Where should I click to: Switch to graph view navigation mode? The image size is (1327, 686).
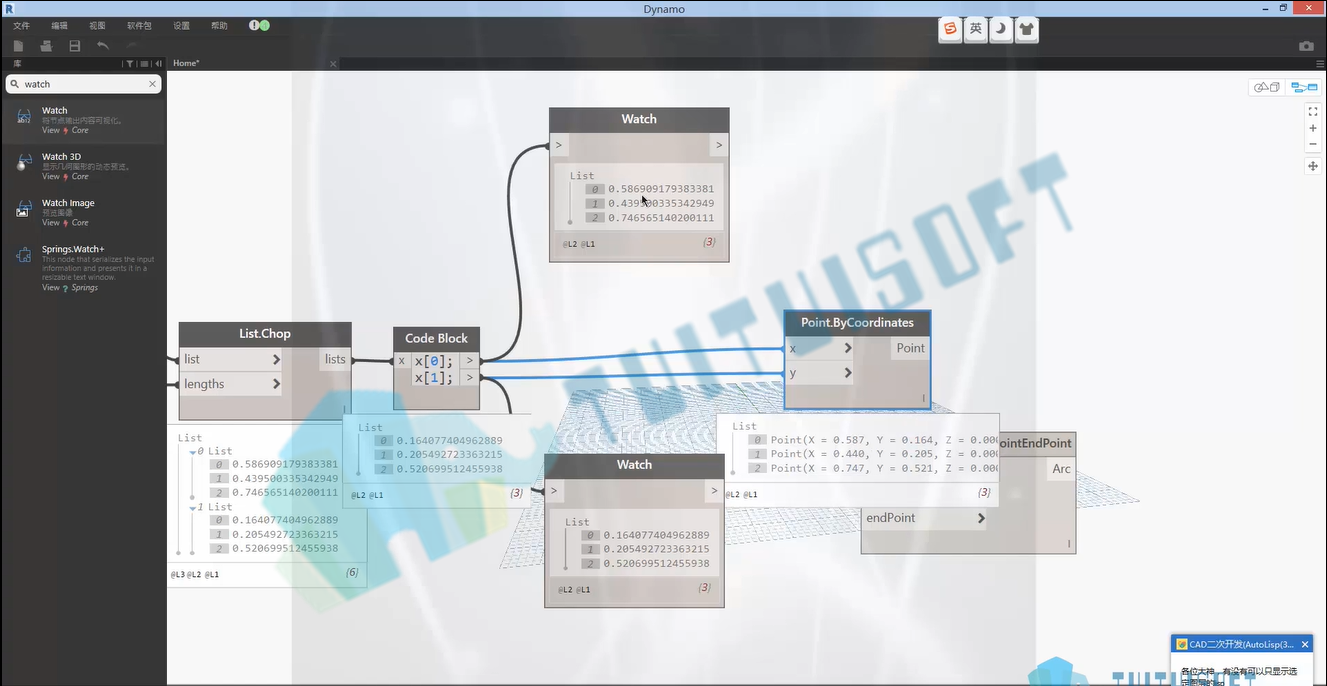1304,87
